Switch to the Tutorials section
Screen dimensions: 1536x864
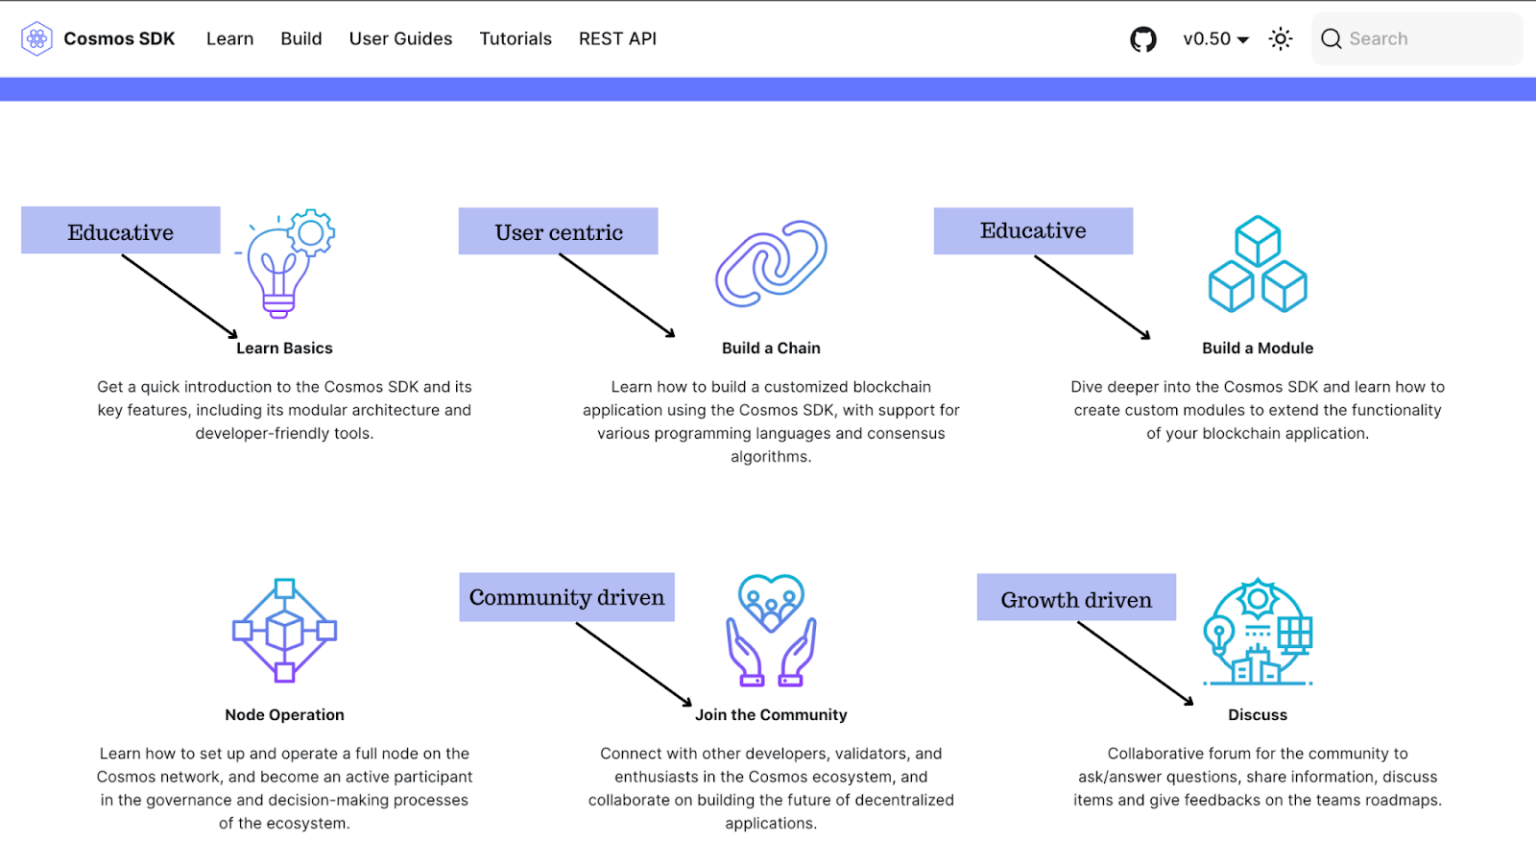tap(515, 38)
